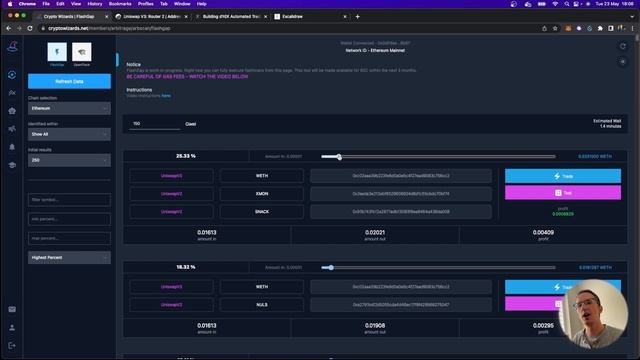Open Spotlight search in menu bar

coord(567,4)
